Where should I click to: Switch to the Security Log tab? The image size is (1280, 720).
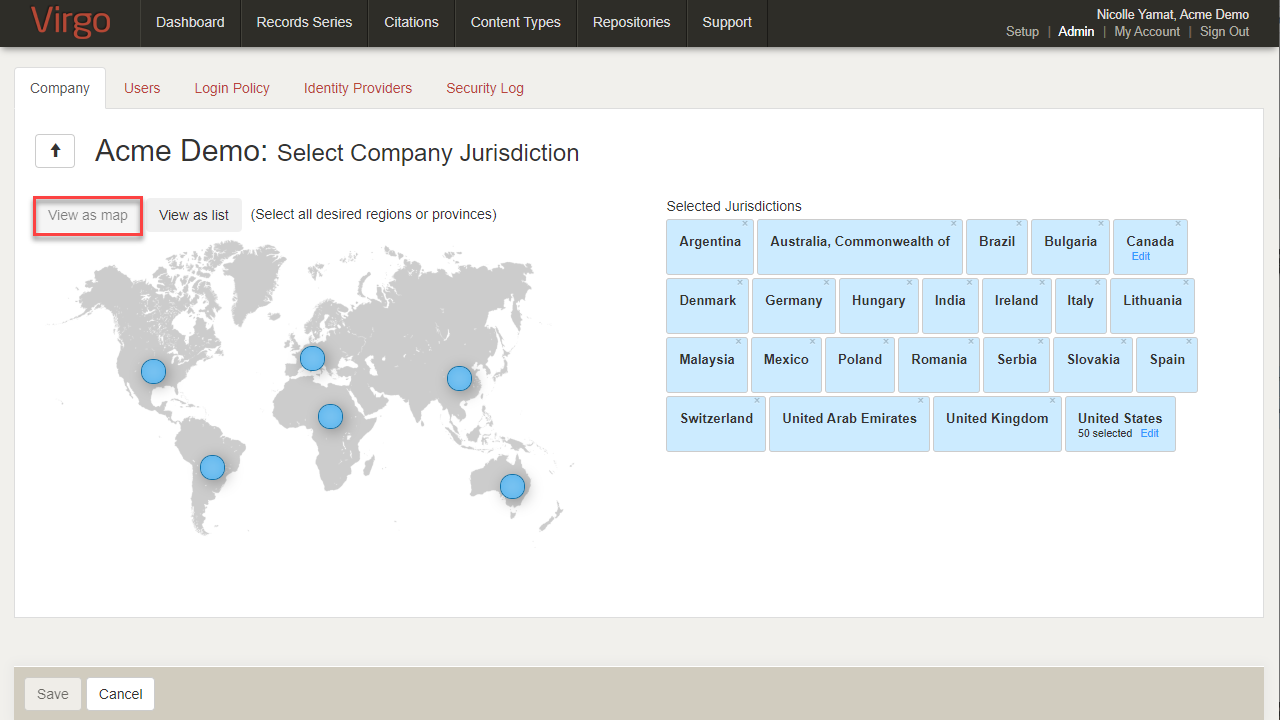[484, 88]
